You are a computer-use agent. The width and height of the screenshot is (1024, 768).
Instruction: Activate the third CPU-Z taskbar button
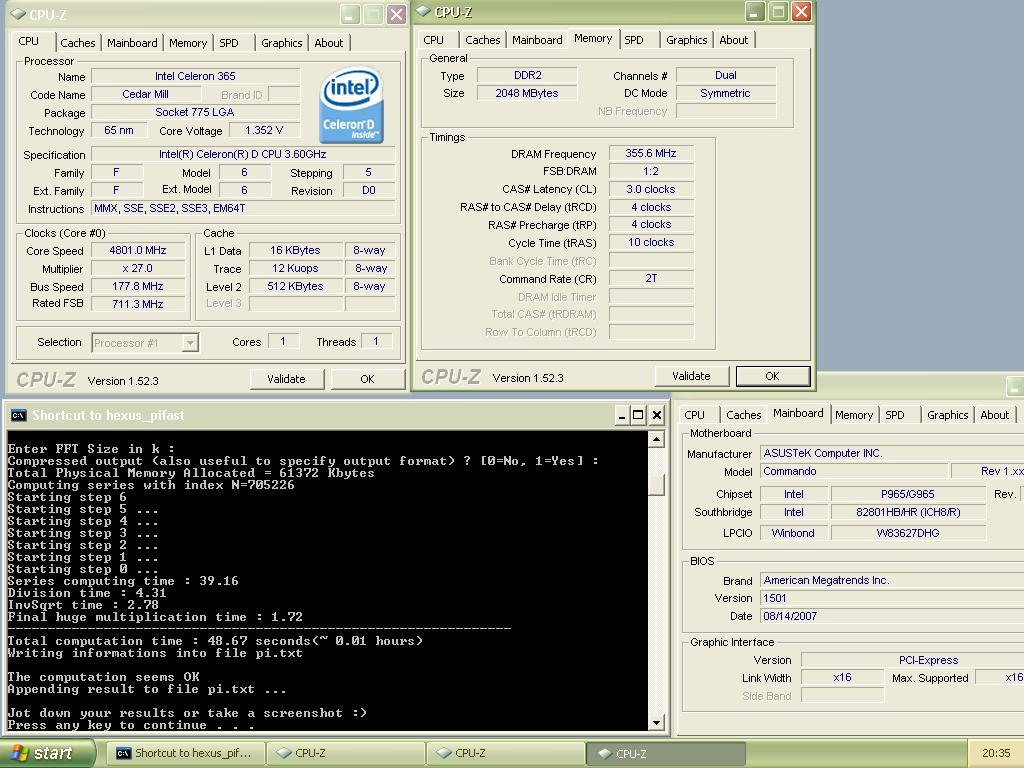(x=665, y=753)
